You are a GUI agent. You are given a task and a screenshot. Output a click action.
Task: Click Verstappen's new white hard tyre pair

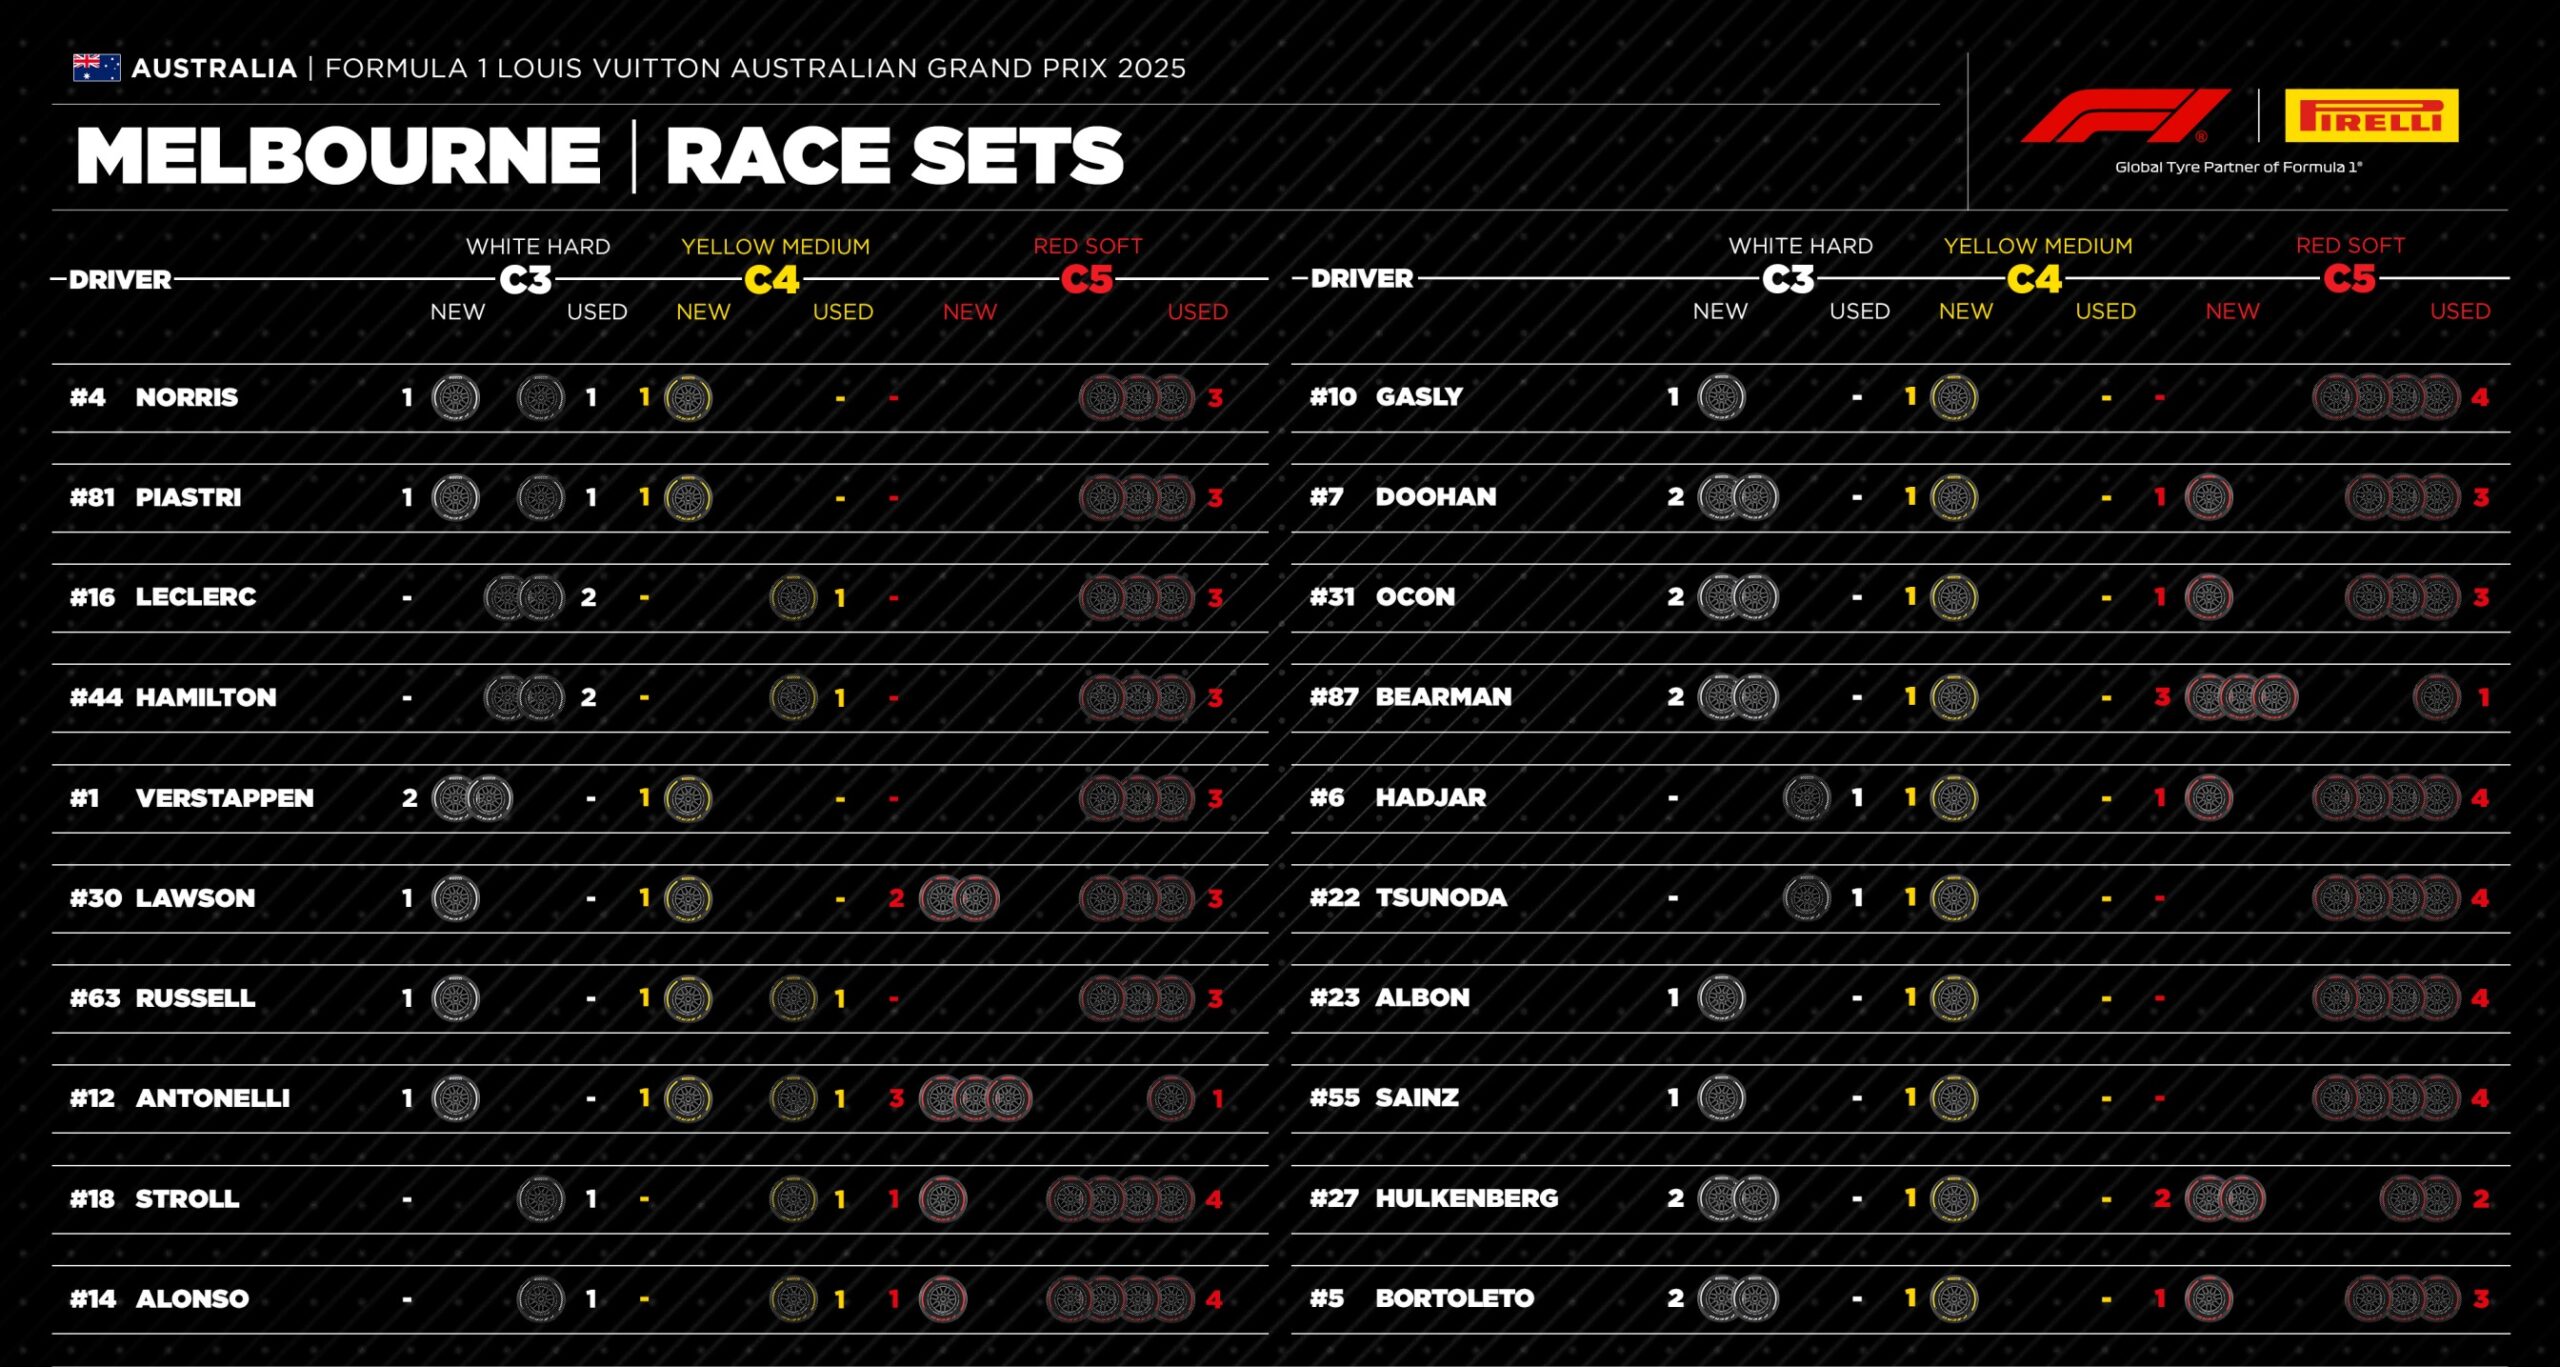(x=473, y=798)
